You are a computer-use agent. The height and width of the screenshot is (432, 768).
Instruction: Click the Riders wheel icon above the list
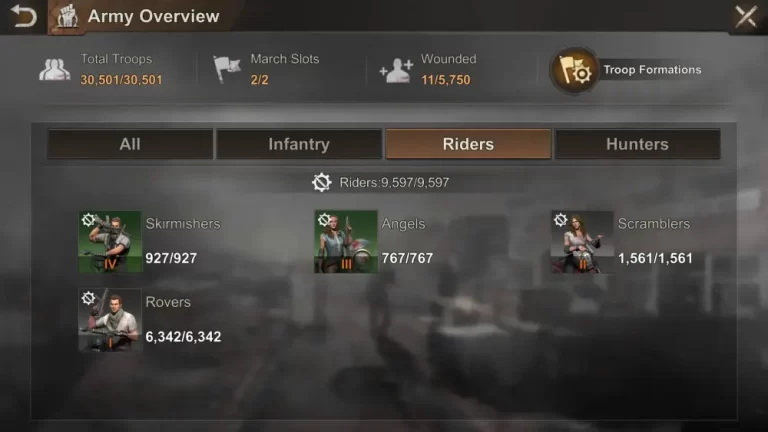pyautogui.click(x=321, y=182)
